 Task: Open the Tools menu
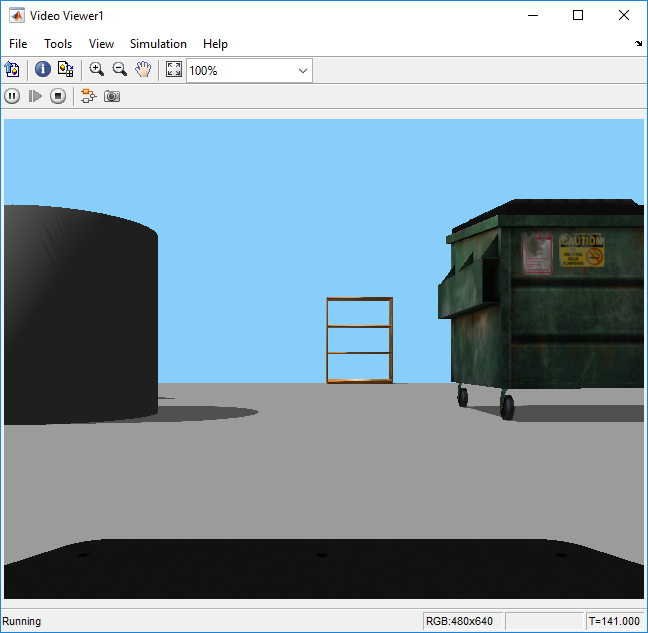pos(58,44)
